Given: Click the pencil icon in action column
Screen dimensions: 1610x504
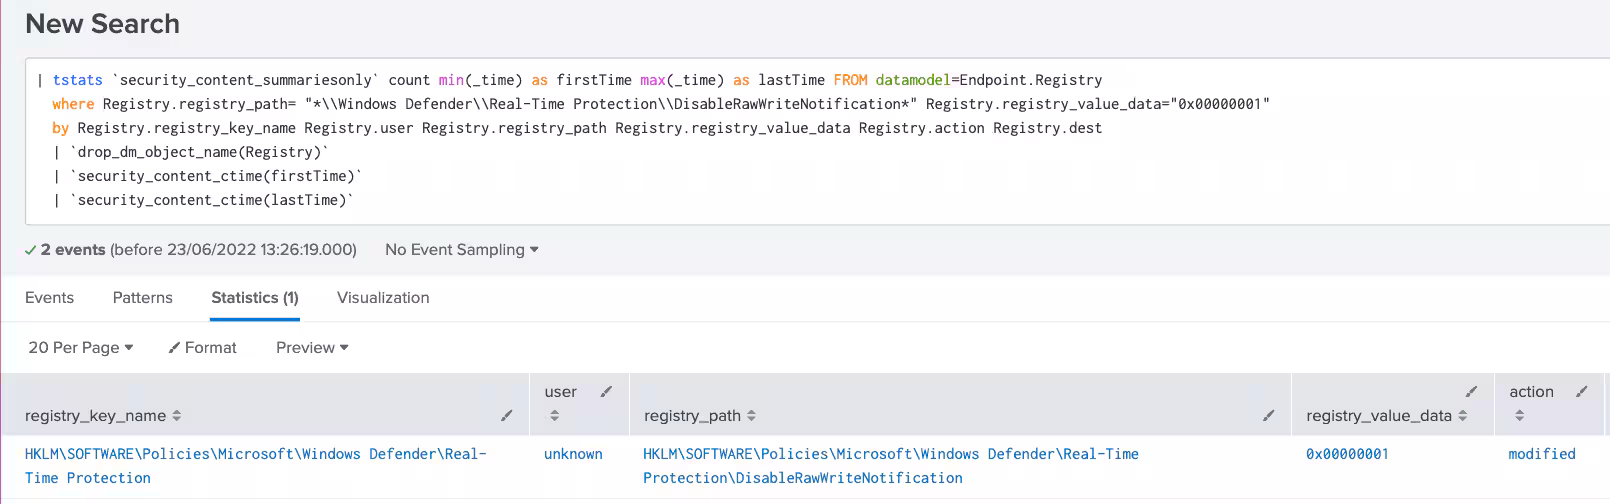Looking at the screenshot, I should [x=1581, y=392].
